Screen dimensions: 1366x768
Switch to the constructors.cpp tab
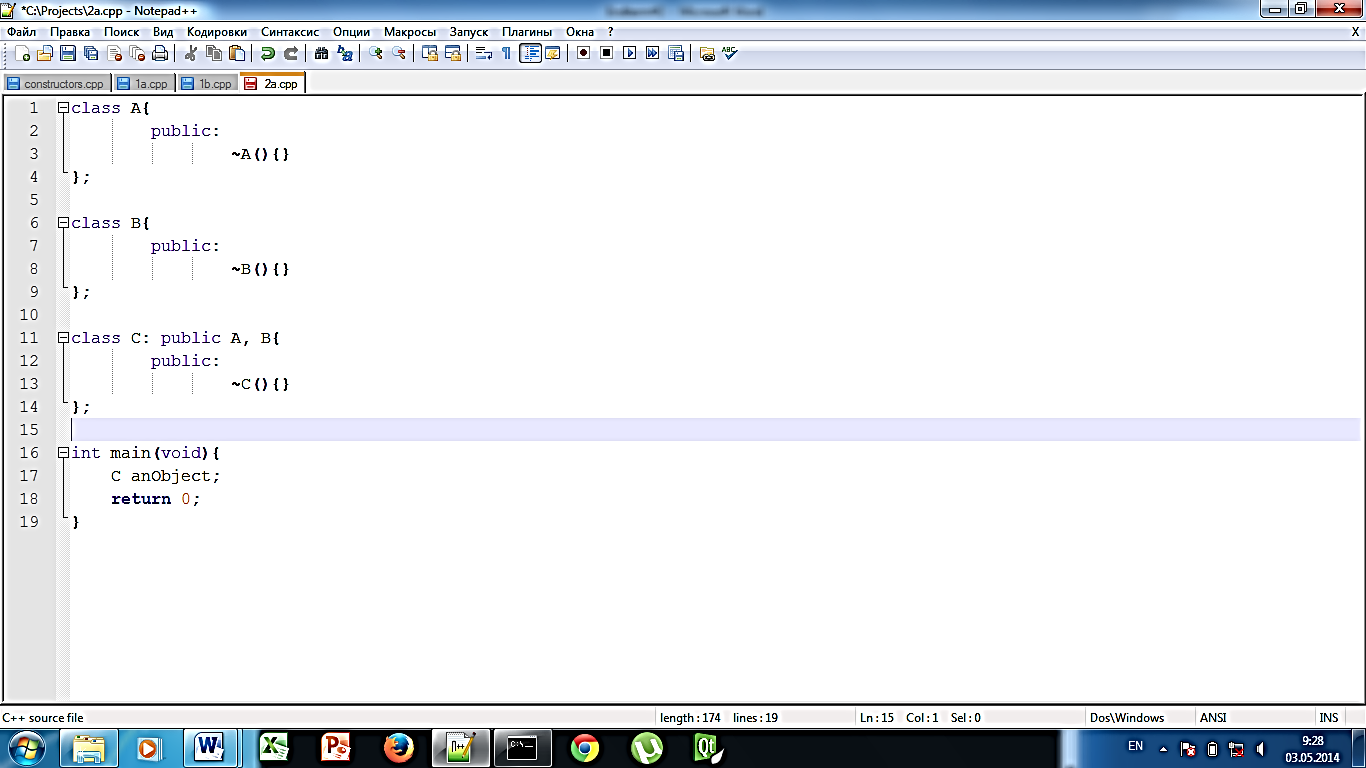56,84
